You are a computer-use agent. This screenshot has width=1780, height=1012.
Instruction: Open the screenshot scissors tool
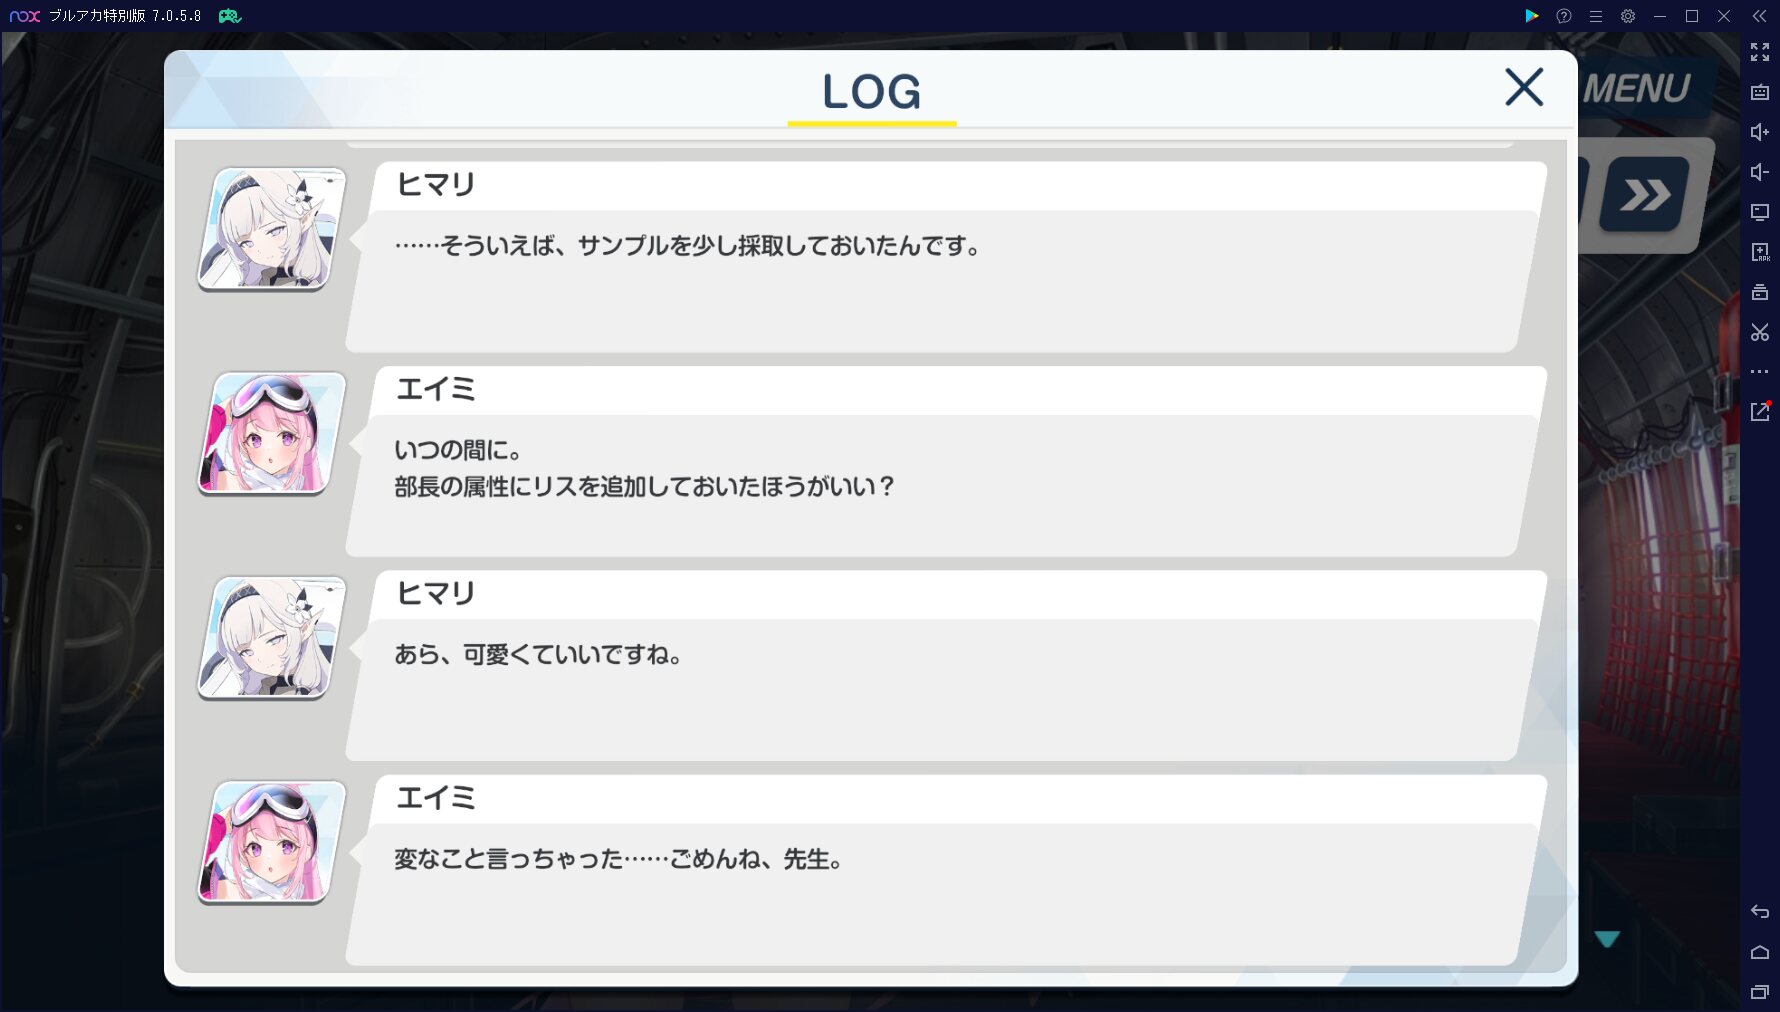tap(1760, 332)
